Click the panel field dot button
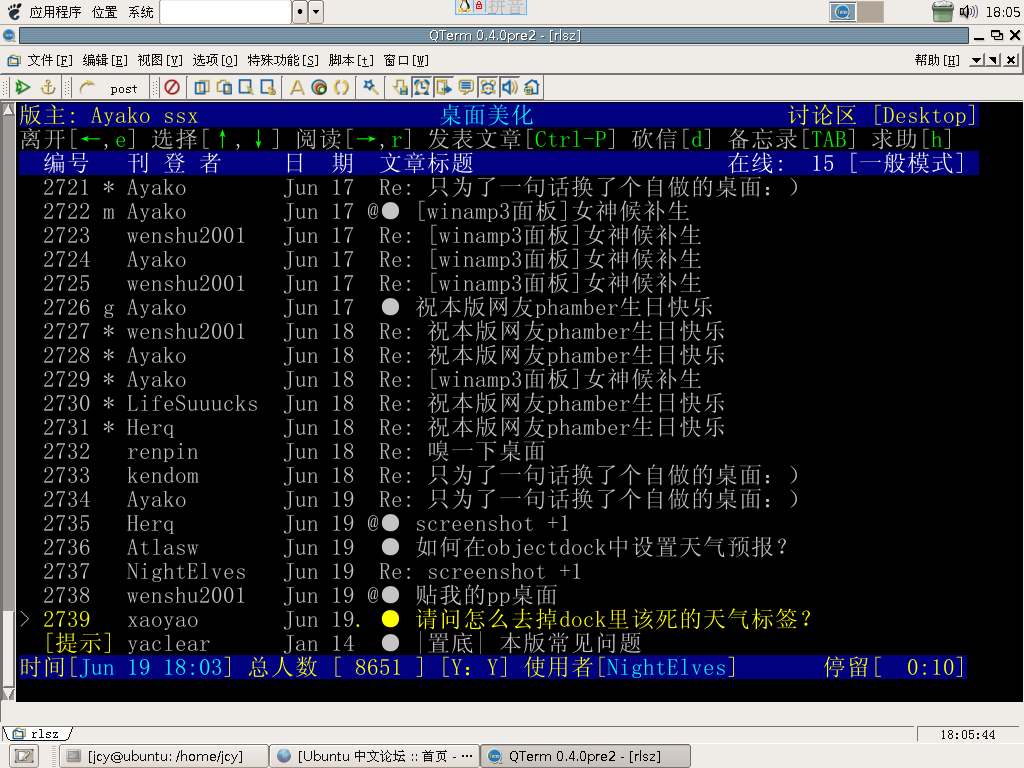This screenshot has height=768, width=1024. pos(299,12)
